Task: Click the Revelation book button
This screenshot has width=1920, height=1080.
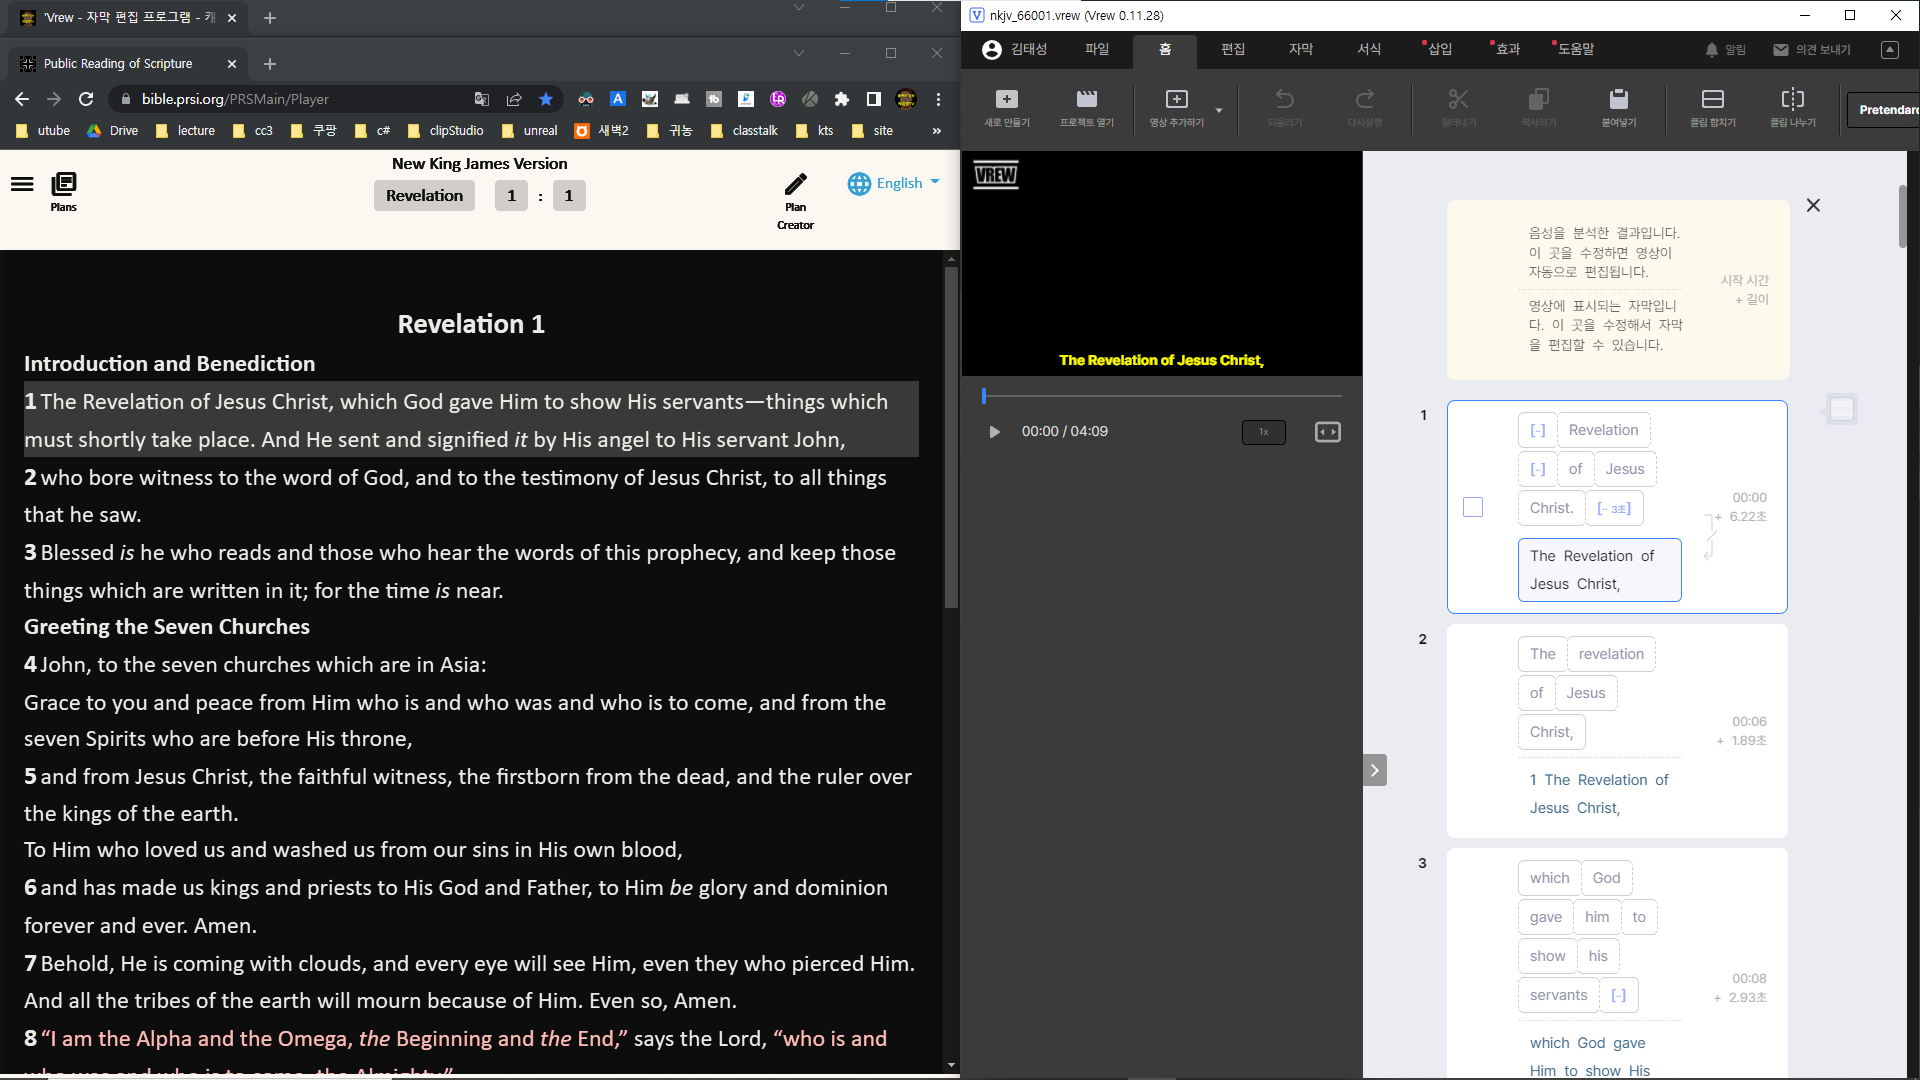Action: [x=424, y=196]
